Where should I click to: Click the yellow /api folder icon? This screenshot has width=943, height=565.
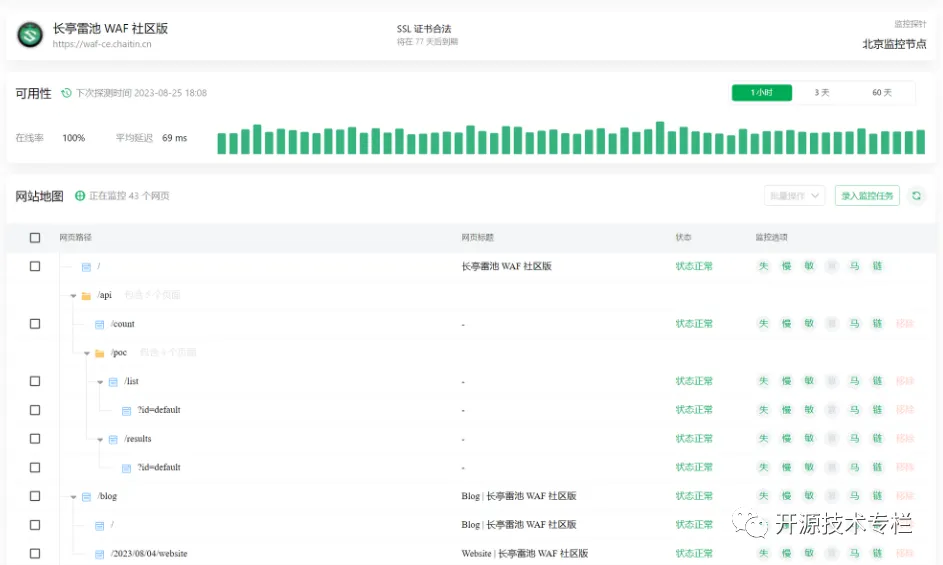[x=86, y=296]
